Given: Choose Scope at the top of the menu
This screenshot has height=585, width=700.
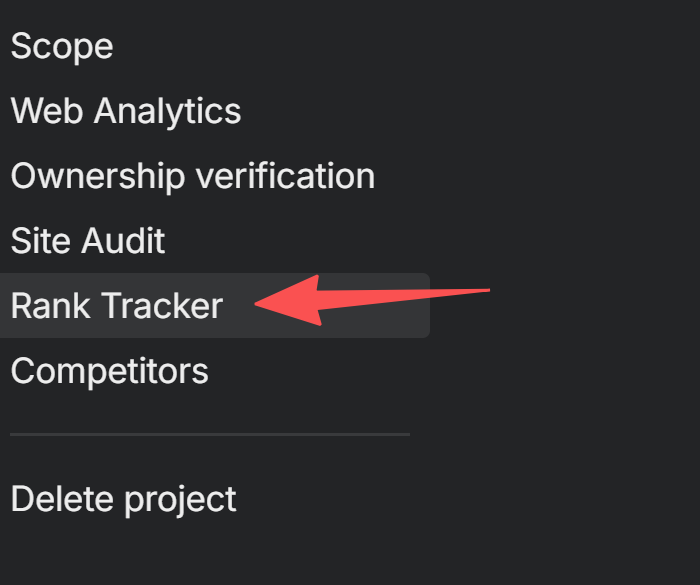Looking at the screenshot, I should [62, 47].
